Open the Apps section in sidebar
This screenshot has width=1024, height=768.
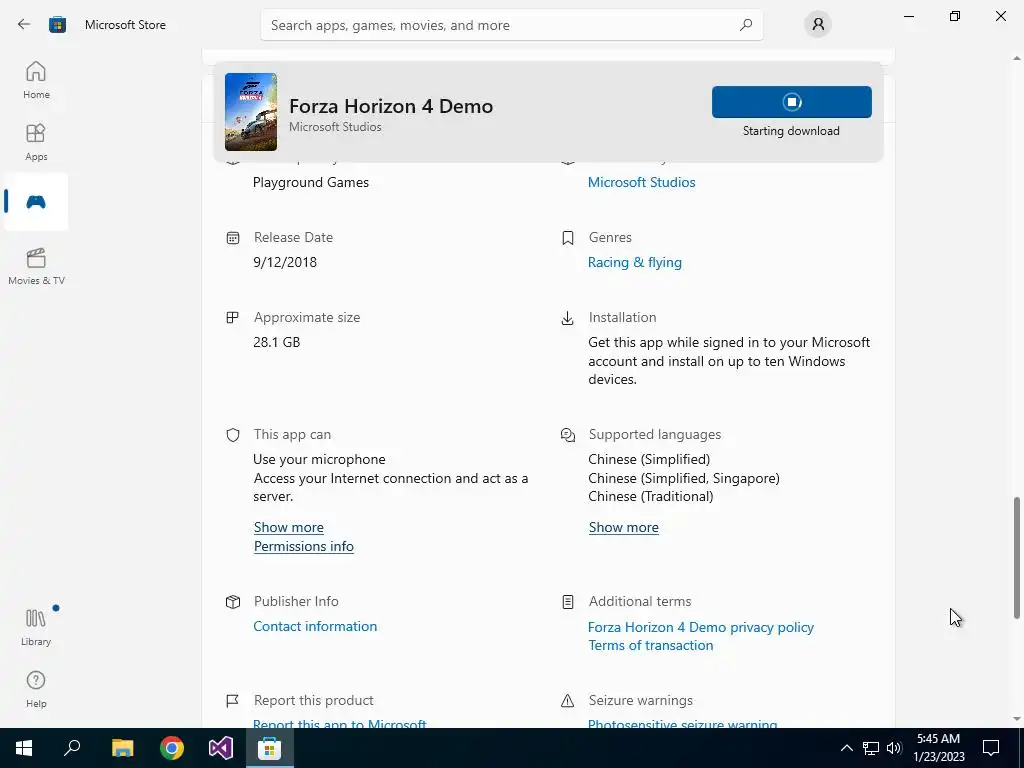point(36,142)
